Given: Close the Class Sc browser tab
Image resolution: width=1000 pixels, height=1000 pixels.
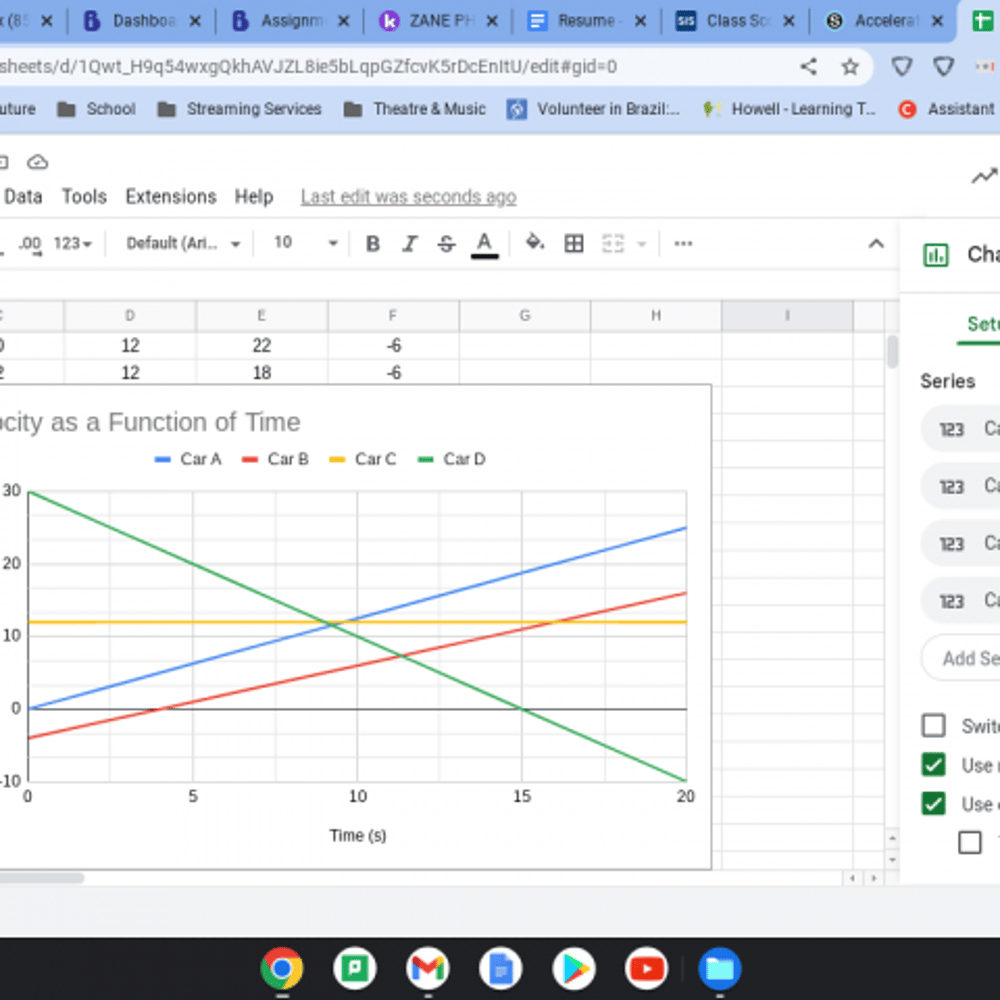Looking at the screenshot, I should tap(789, 22).
